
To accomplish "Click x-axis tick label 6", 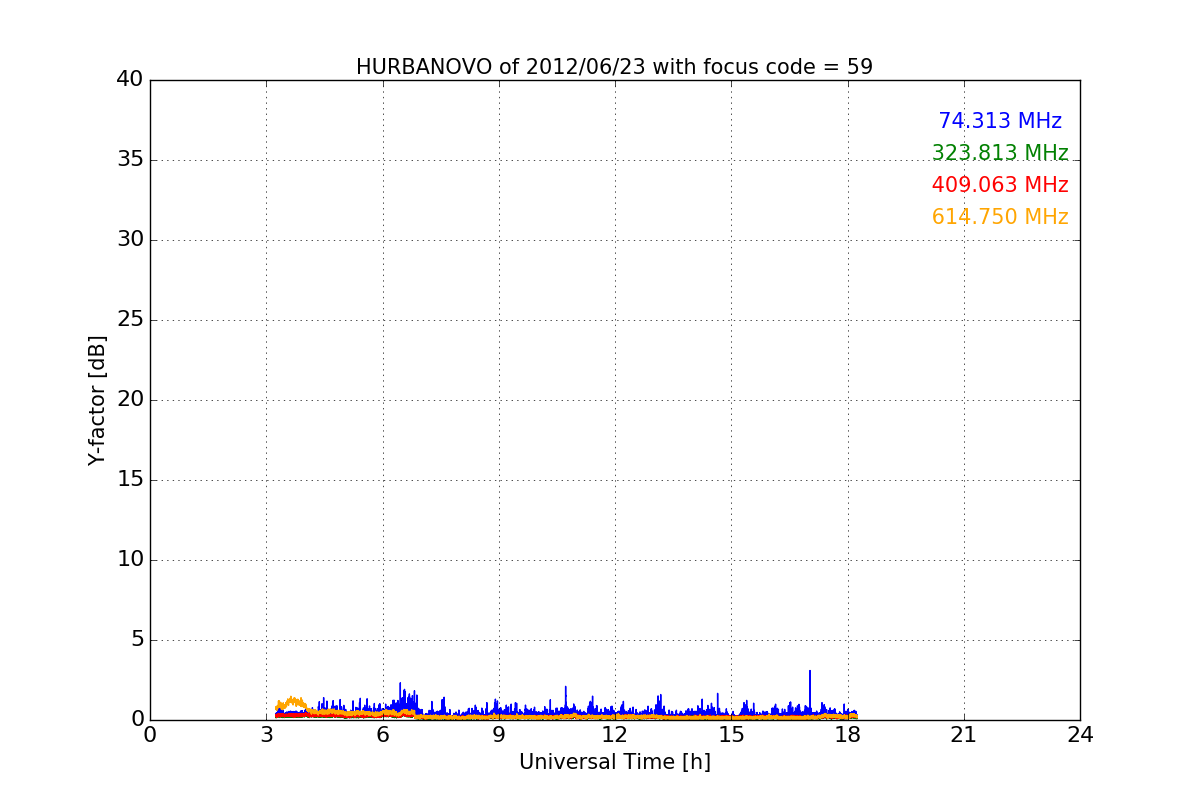I will [382, 735].
